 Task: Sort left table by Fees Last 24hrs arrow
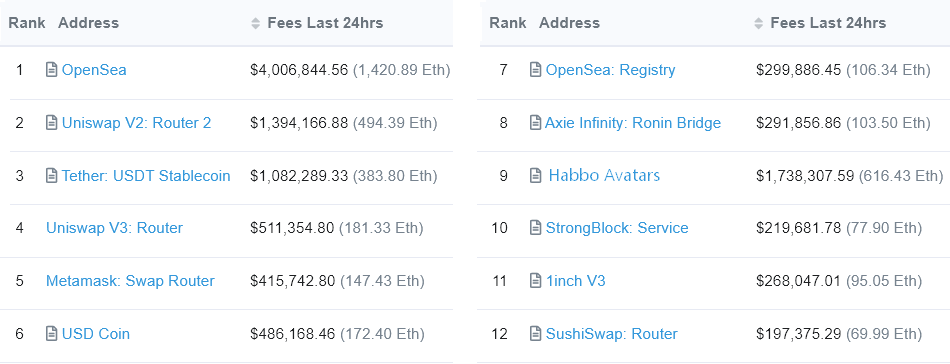click(x=255, y=24)
